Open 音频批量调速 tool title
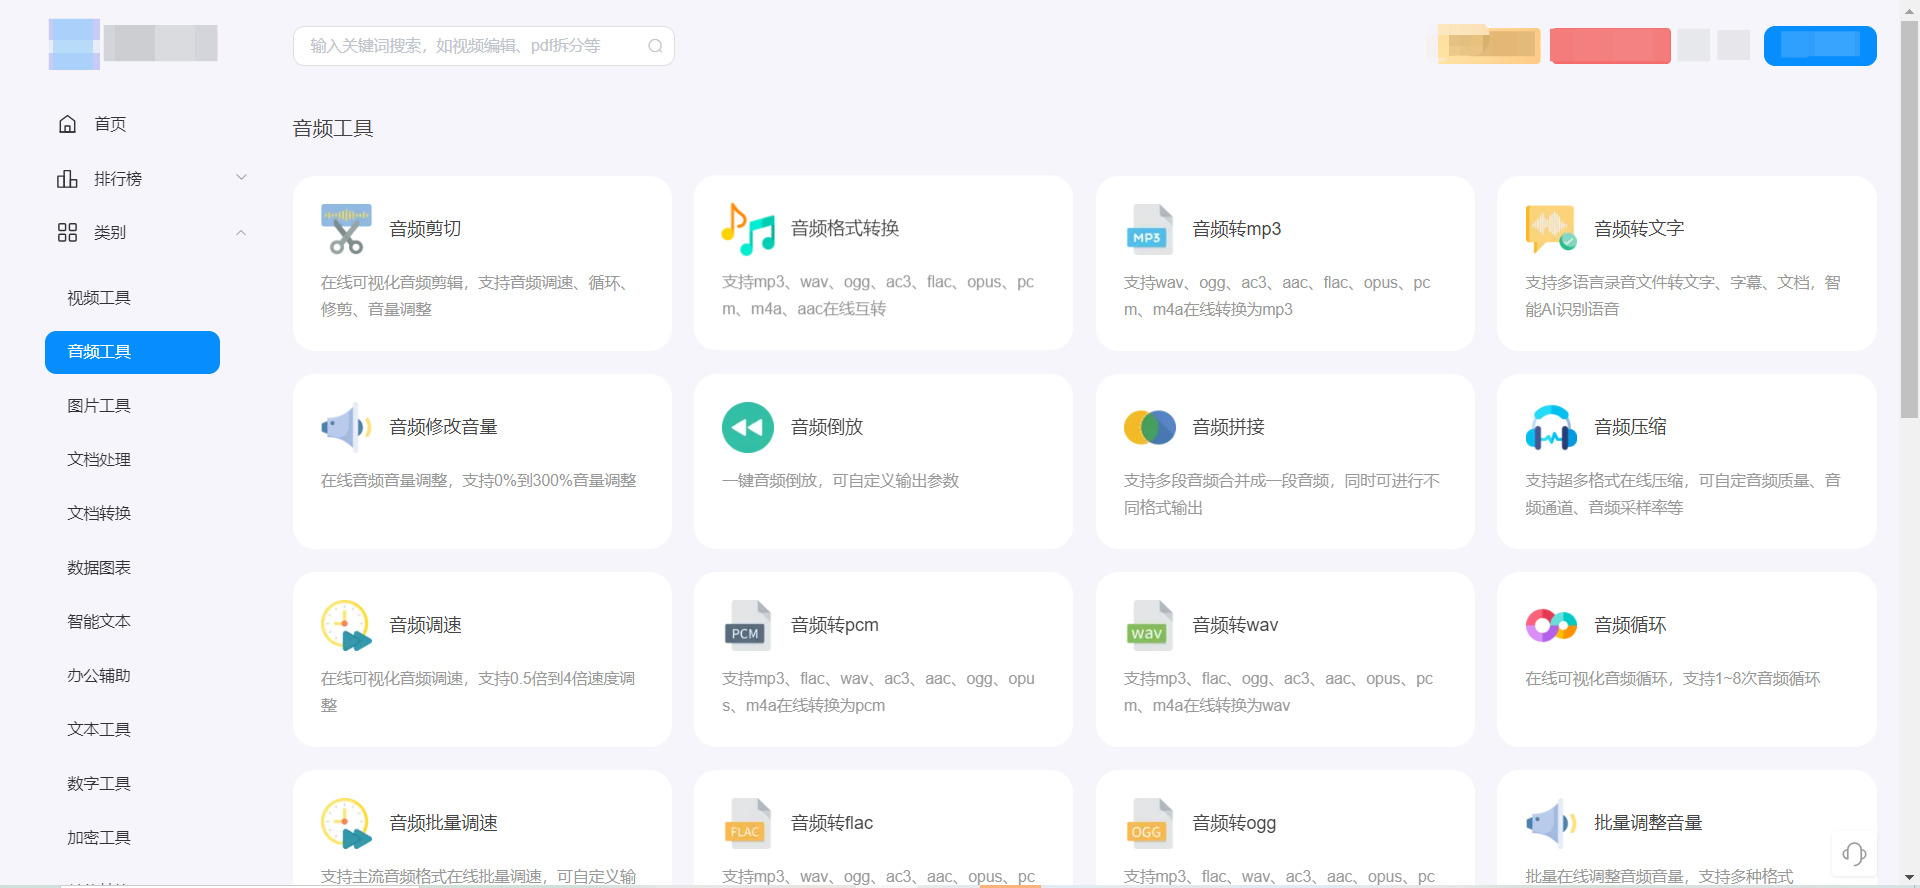This screenshot has width=1920, height=888. click(x=443, y=823)
